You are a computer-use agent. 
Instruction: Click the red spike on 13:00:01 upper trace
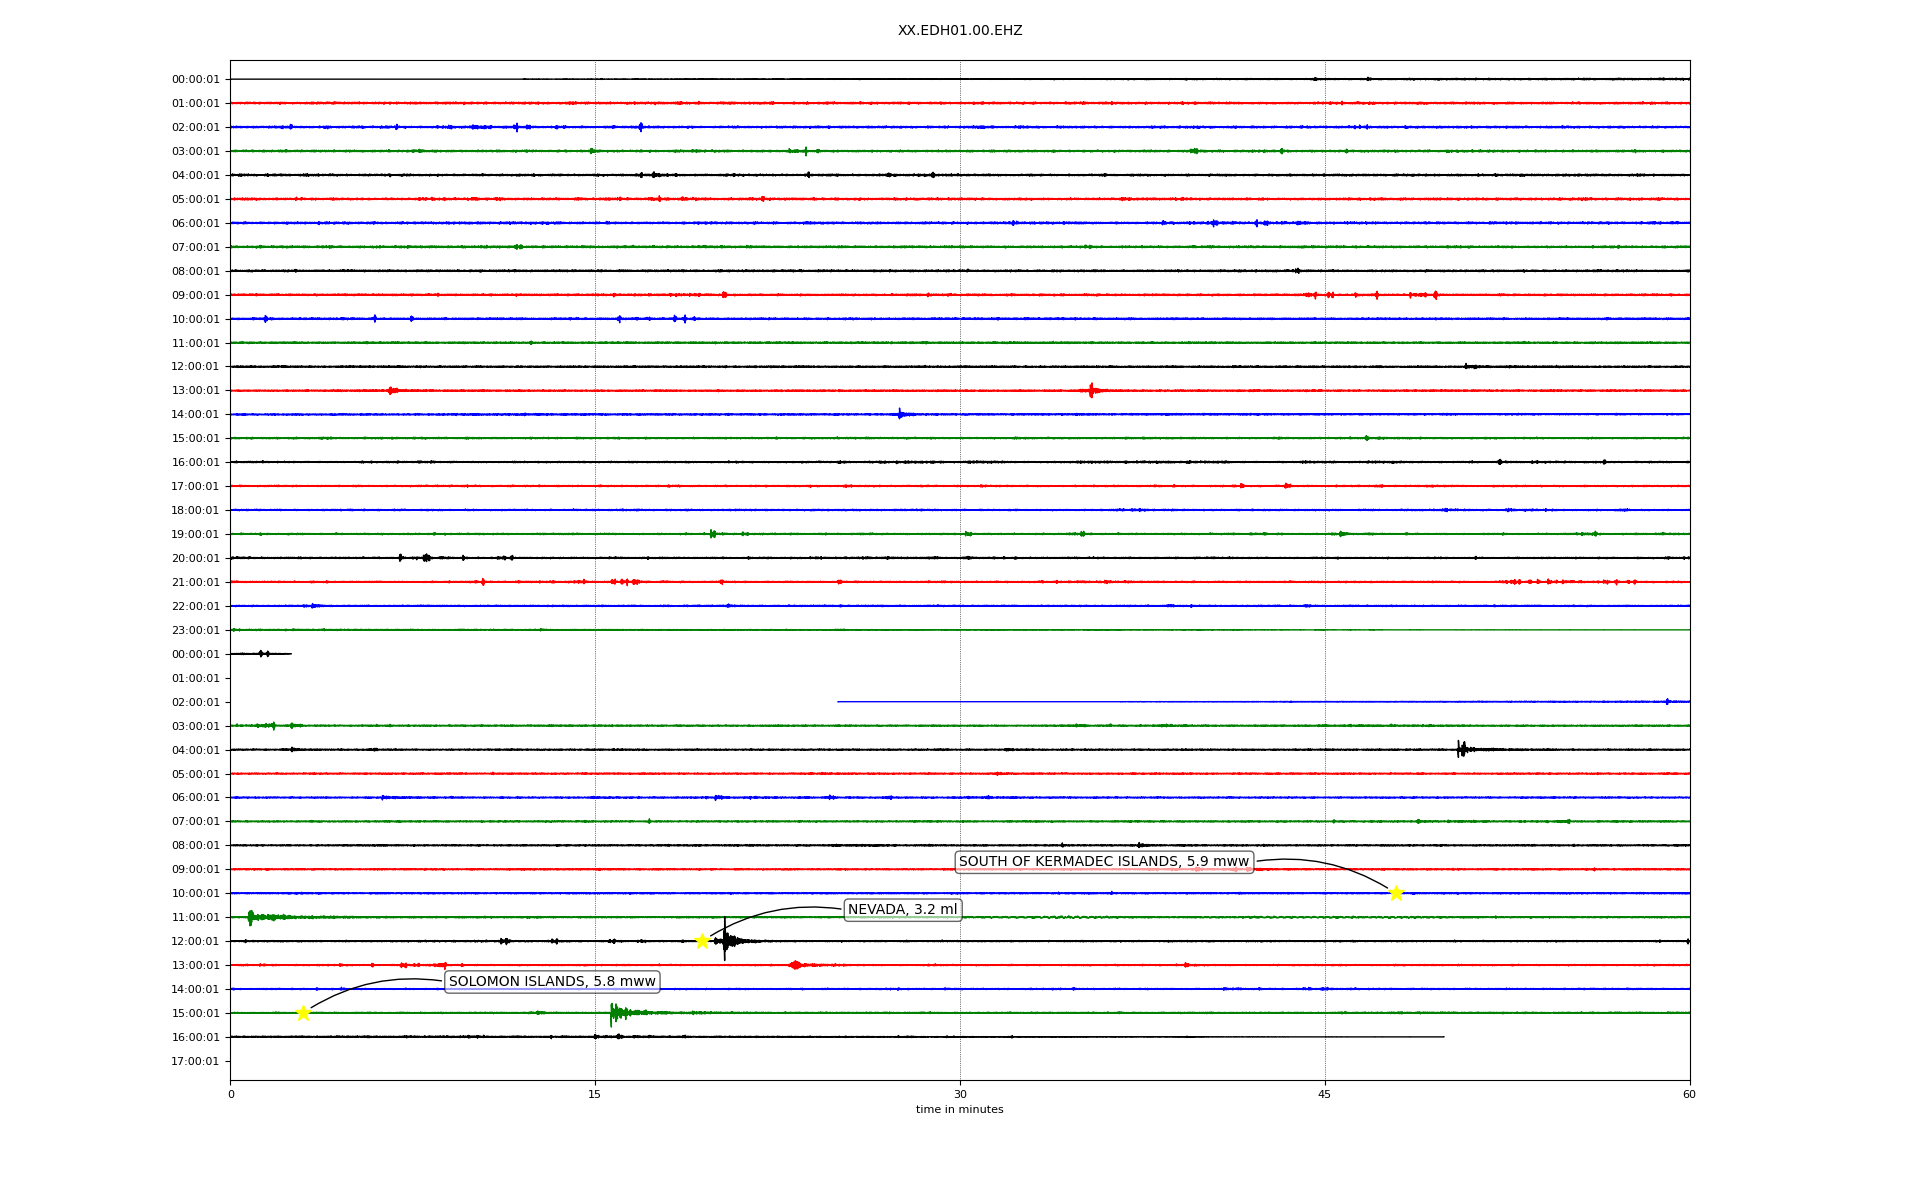1091,390
